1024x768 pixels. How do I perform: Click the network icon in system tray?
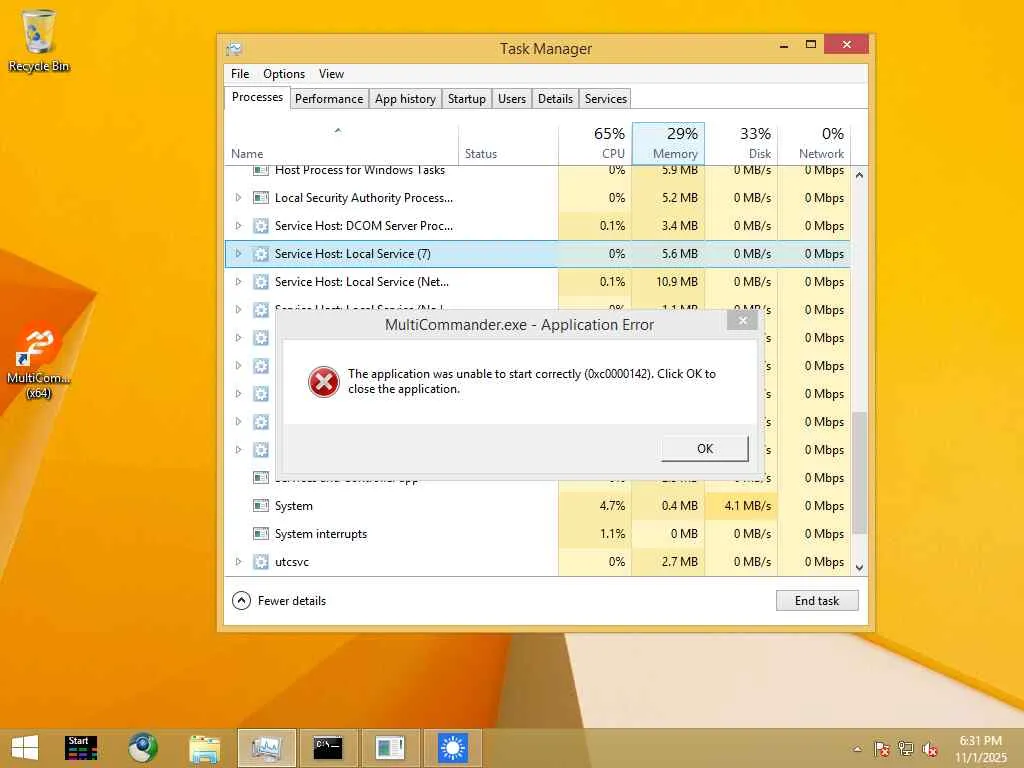906,749
